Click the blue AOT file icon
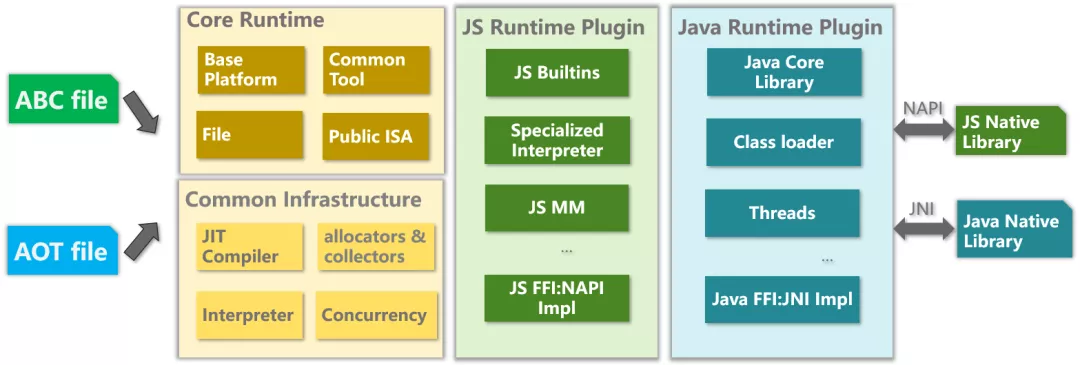 coord(63,251)
